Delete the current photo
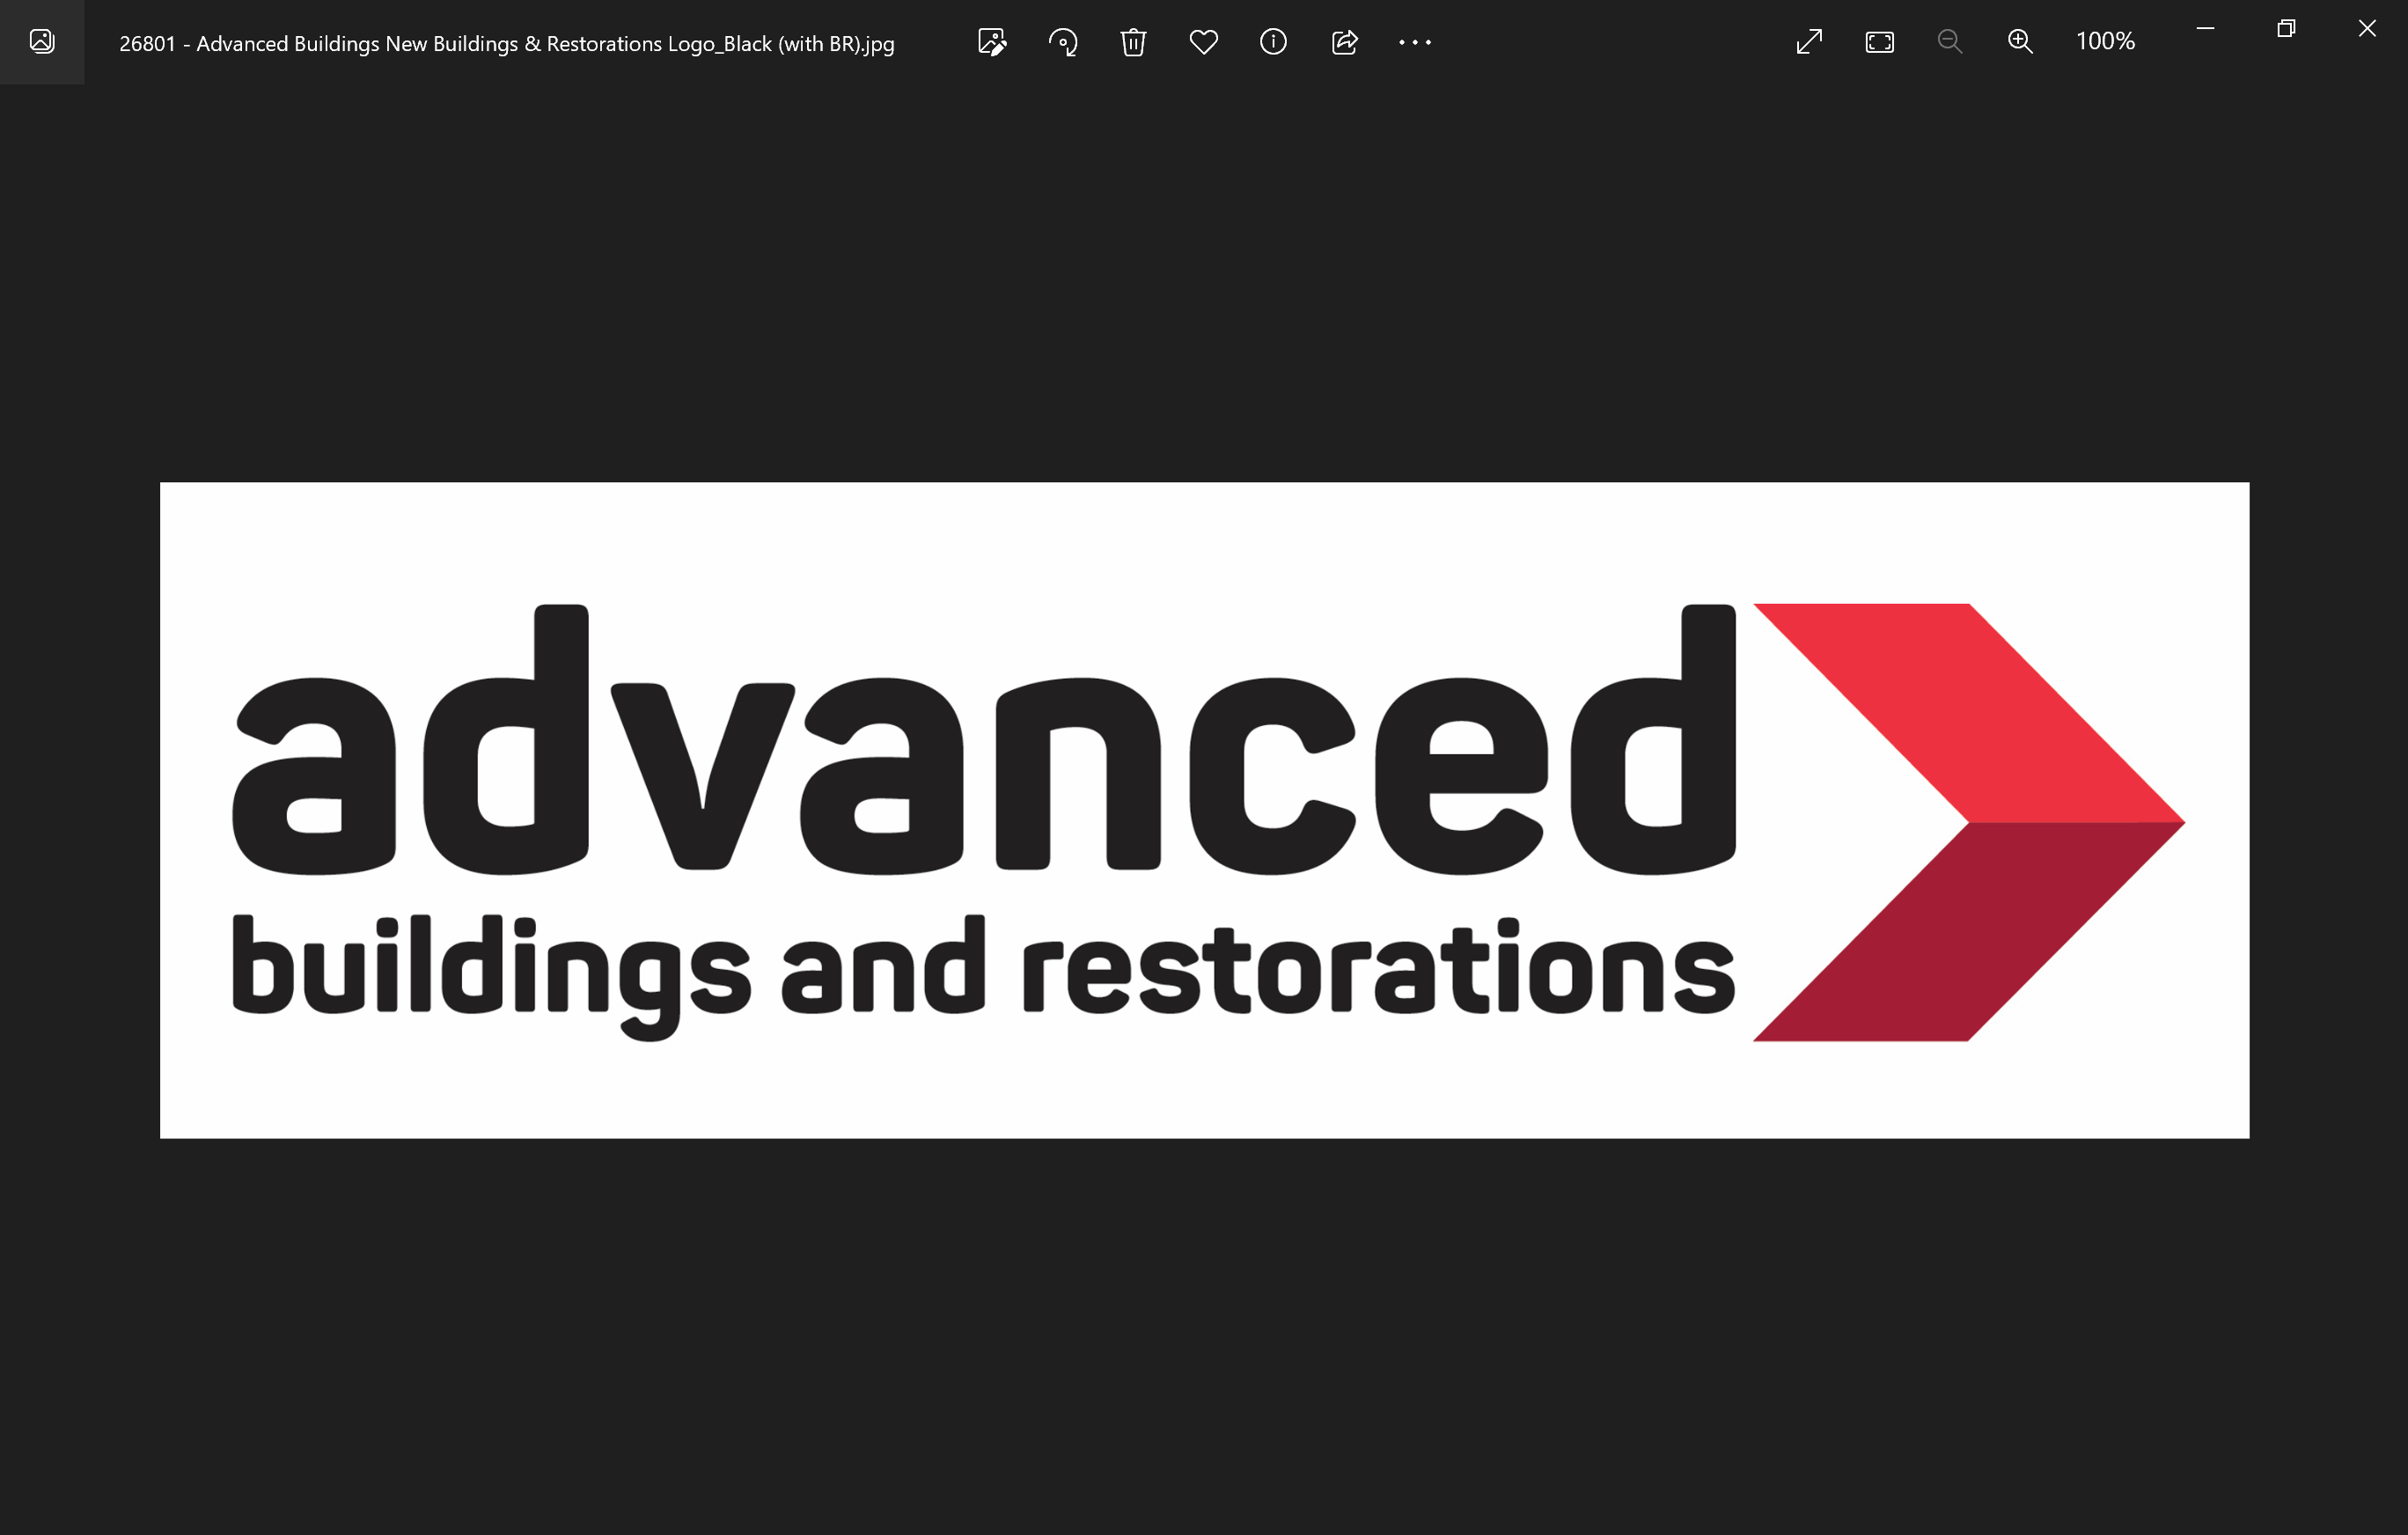Screen dimensions: 2408x1535 click(1133, 42)
